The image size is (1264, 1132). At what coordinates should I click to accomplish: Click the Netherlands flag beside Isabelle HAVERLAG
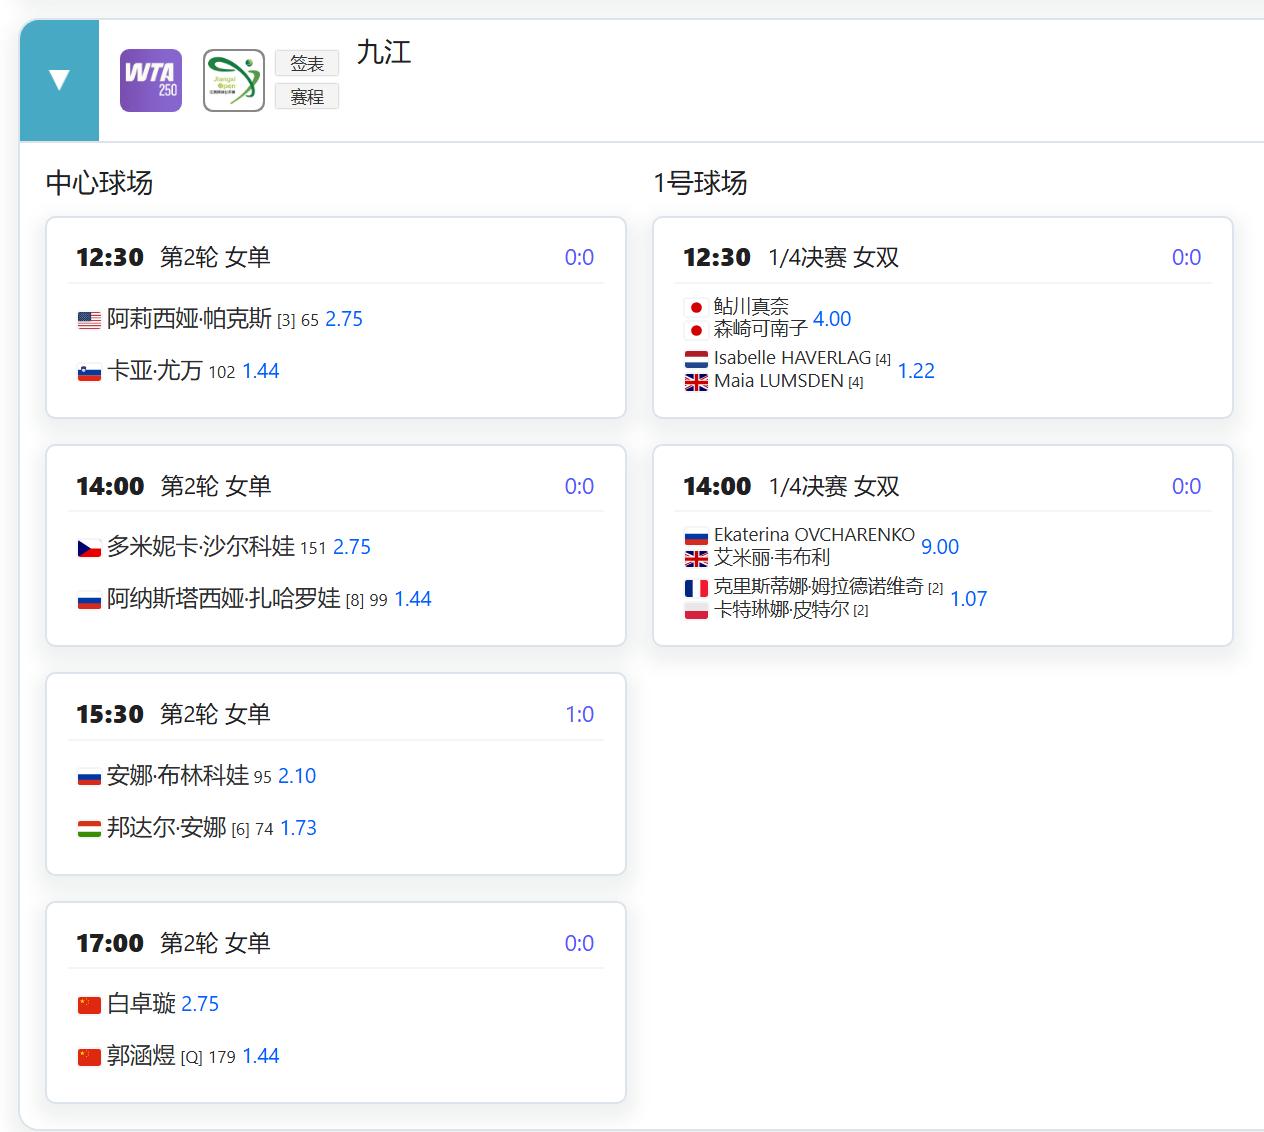point(697,357)
